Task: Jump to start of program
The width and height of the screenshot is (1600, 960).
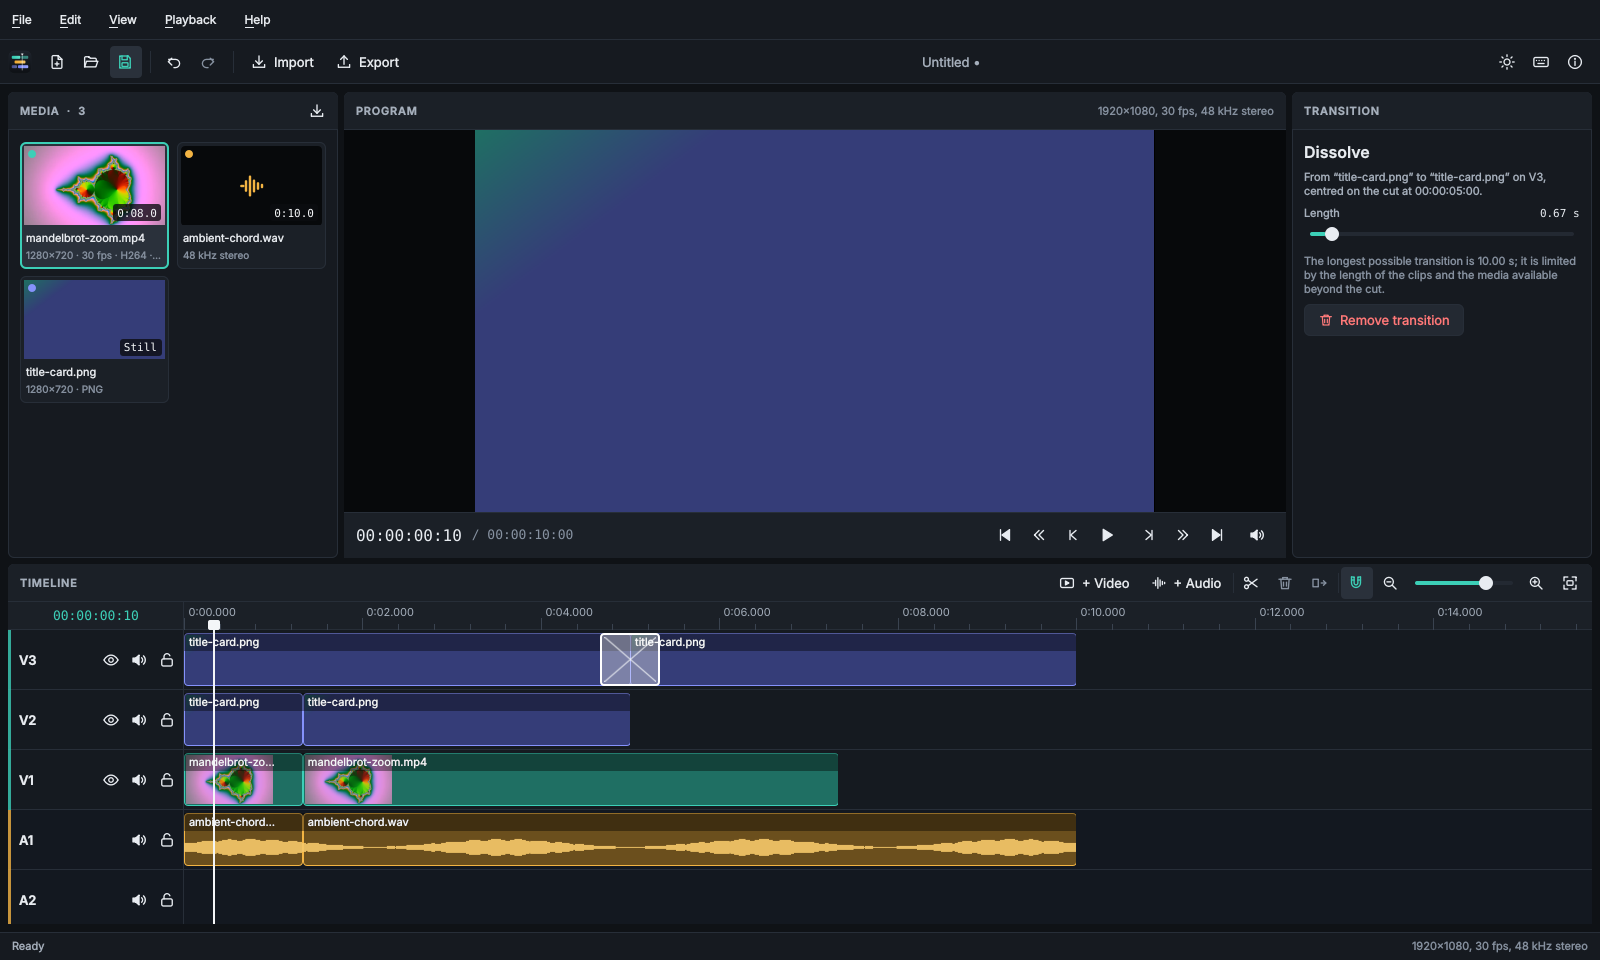Action: point(1005,535)
